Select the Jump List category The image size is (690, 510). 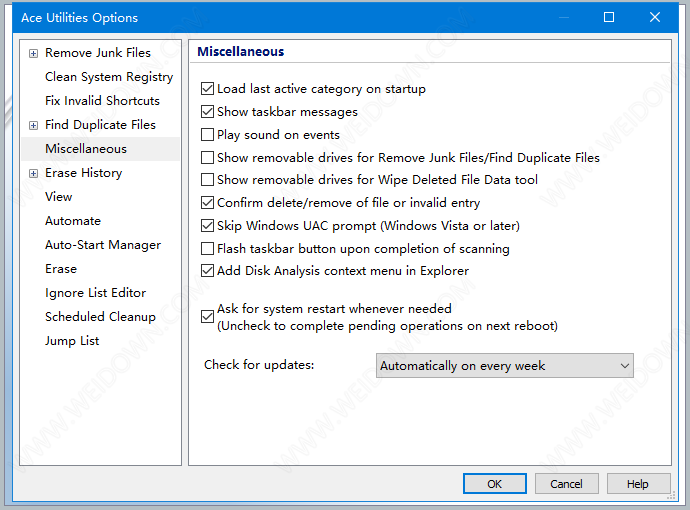coord(72,341)
